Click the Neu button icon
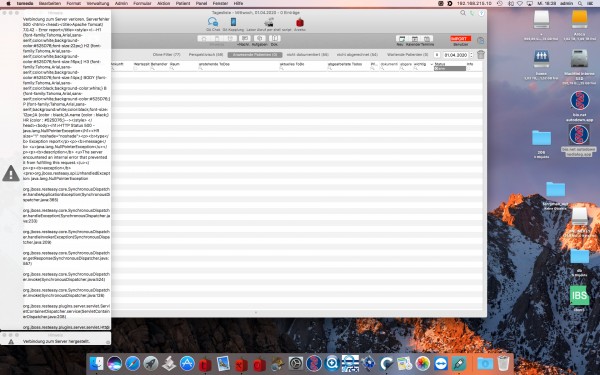600x375 pixels. coord(402,39)
